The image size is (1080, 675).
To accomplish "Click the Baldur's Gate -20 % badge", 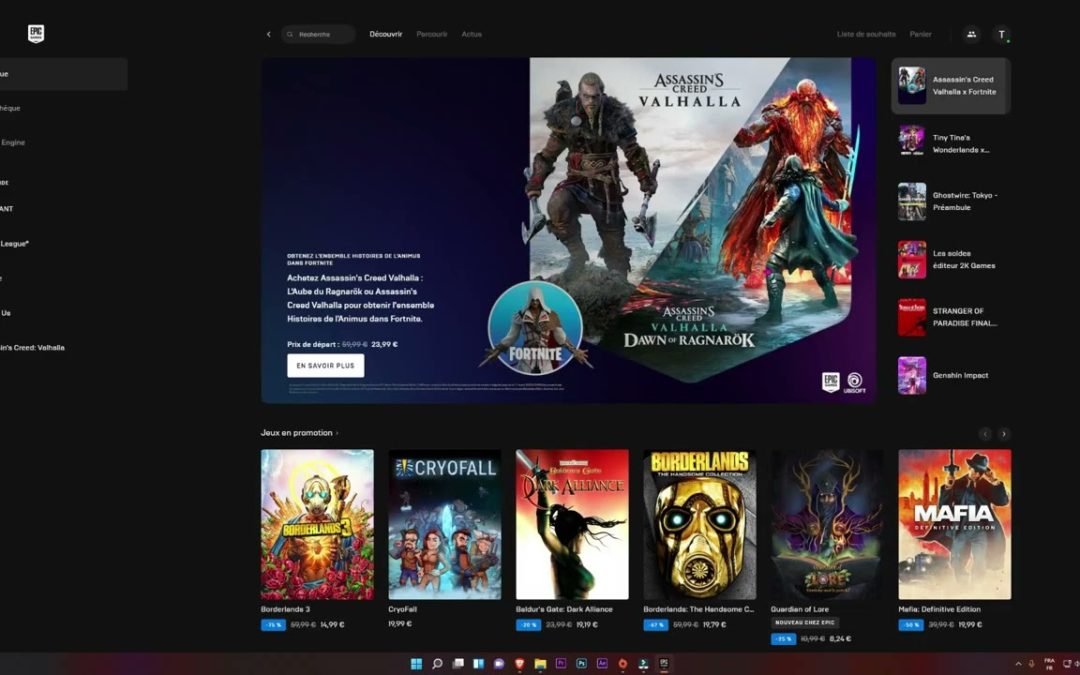I will 528,625.
